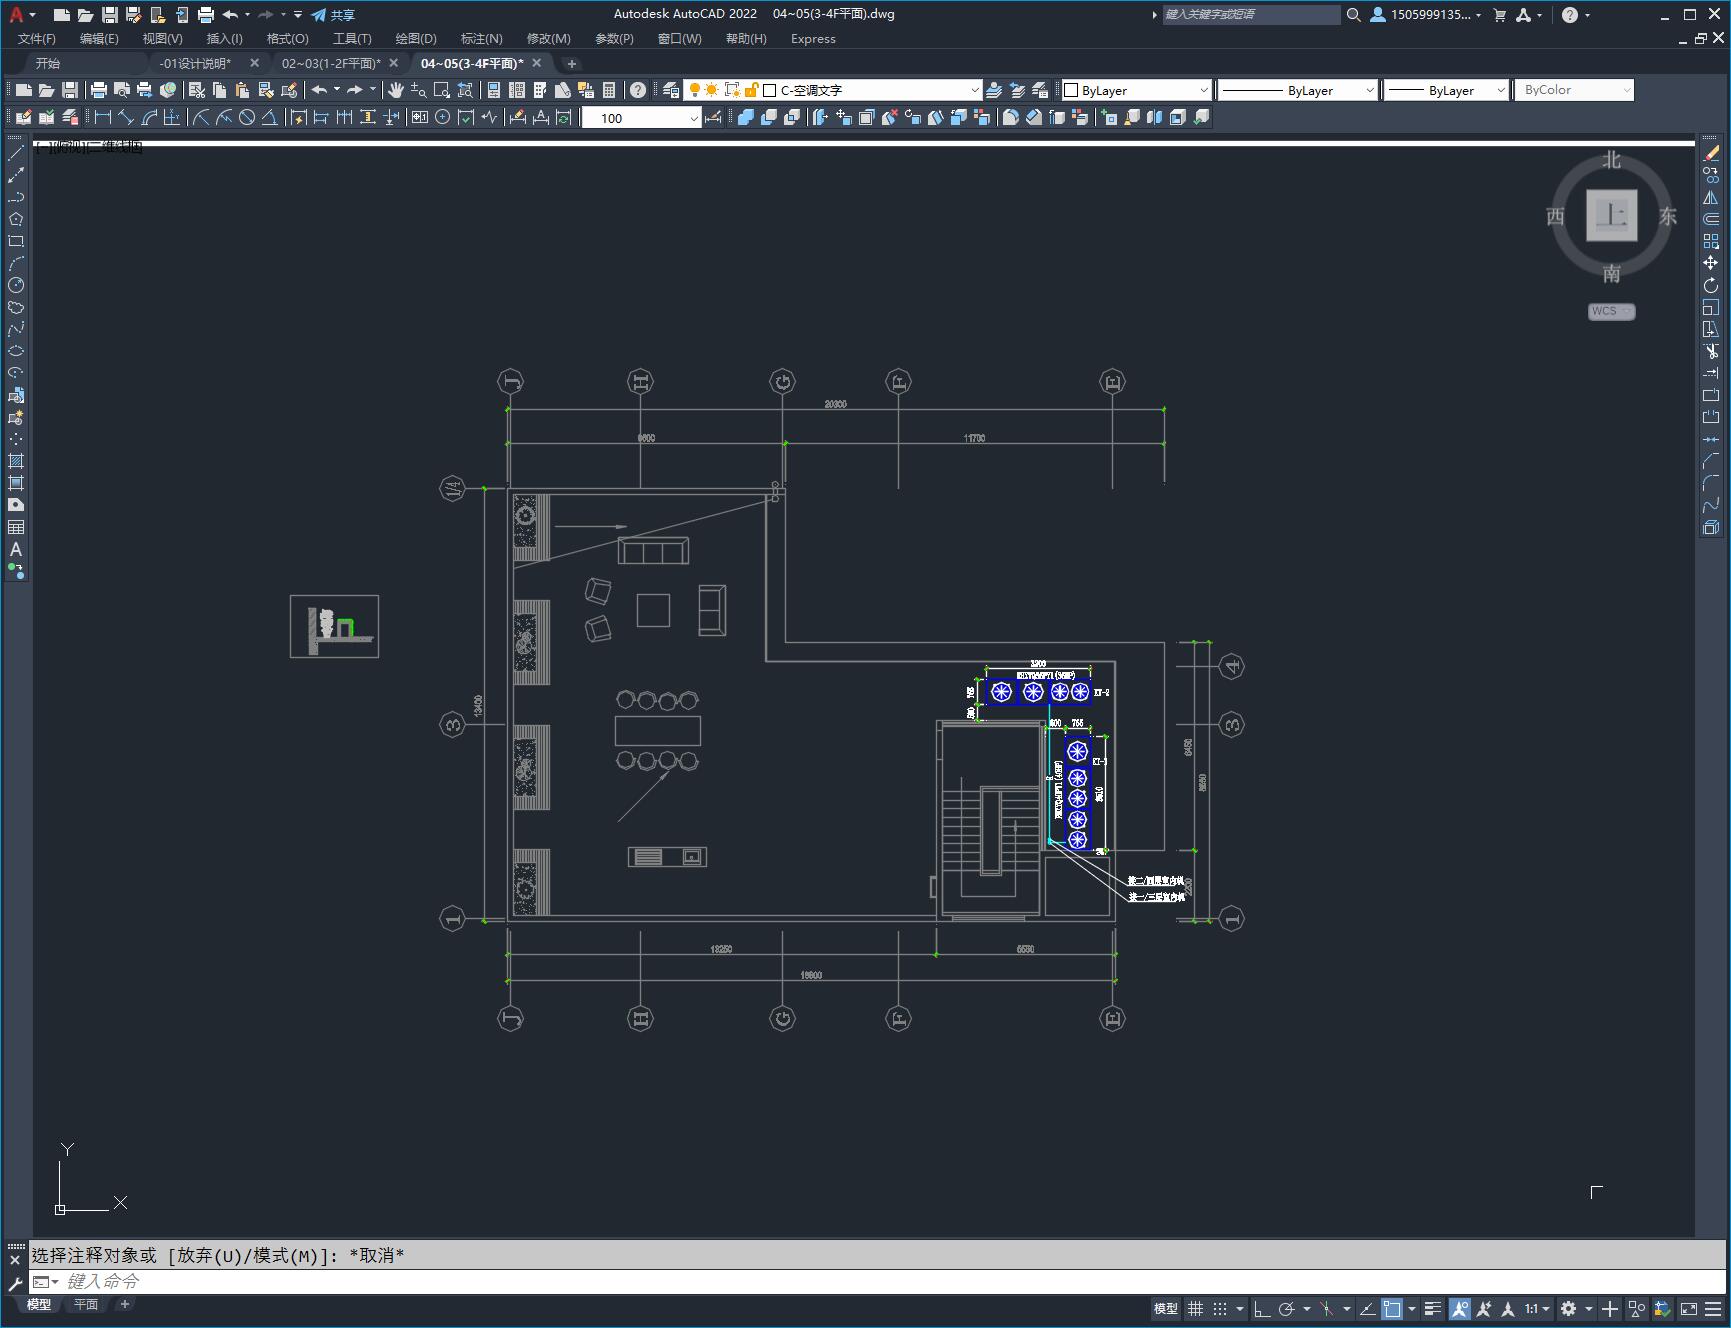Click the Help question mark in standard toolbar
Viewport: 1731px width, 1328px height.
click(638, 90)
